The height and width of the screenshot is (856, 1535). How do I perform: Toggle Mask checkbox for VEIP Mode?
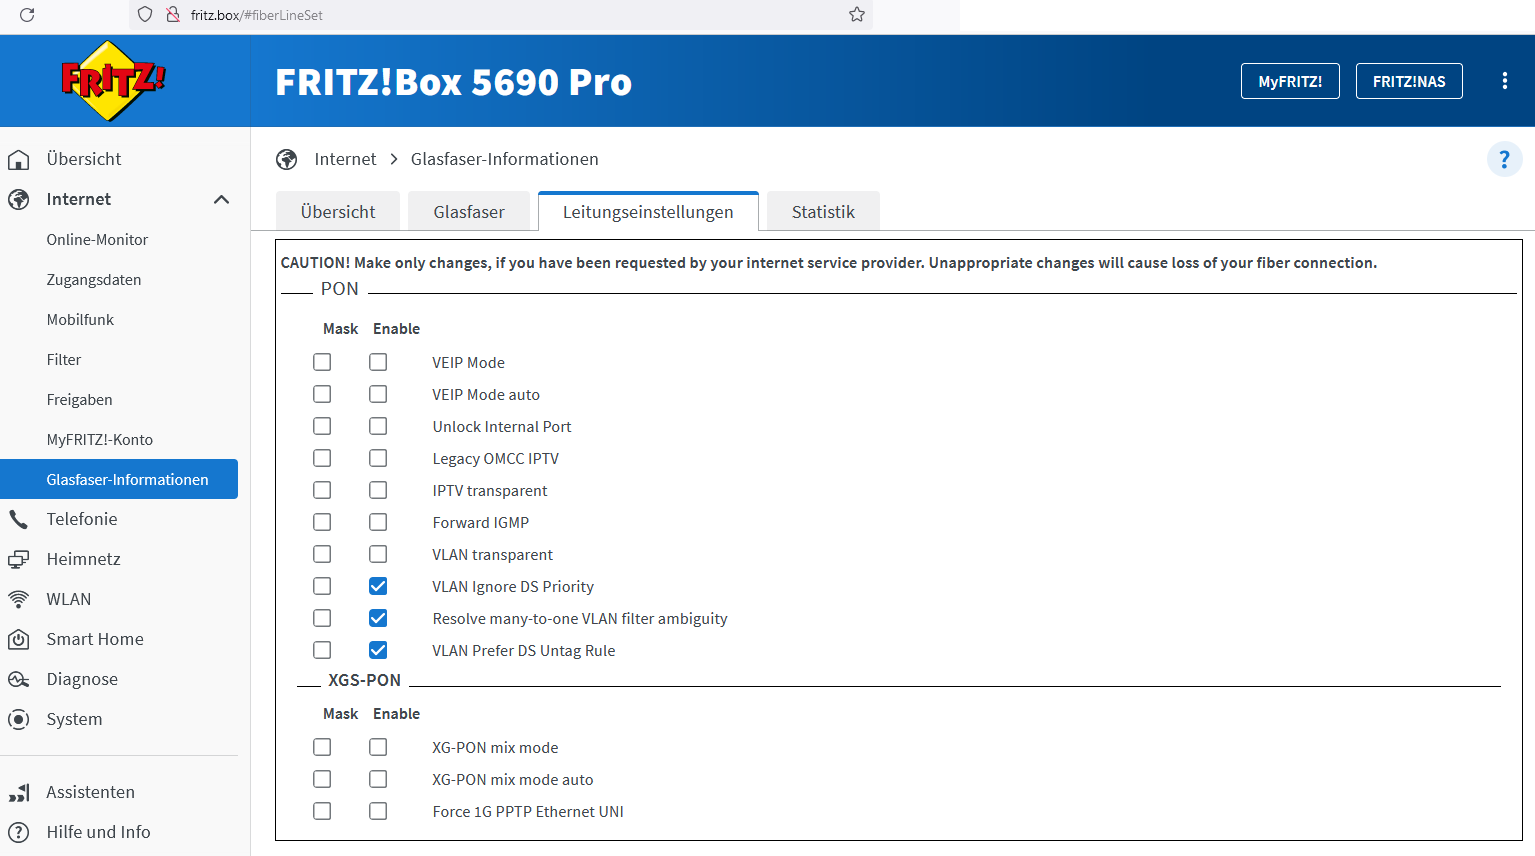(322, 362)
